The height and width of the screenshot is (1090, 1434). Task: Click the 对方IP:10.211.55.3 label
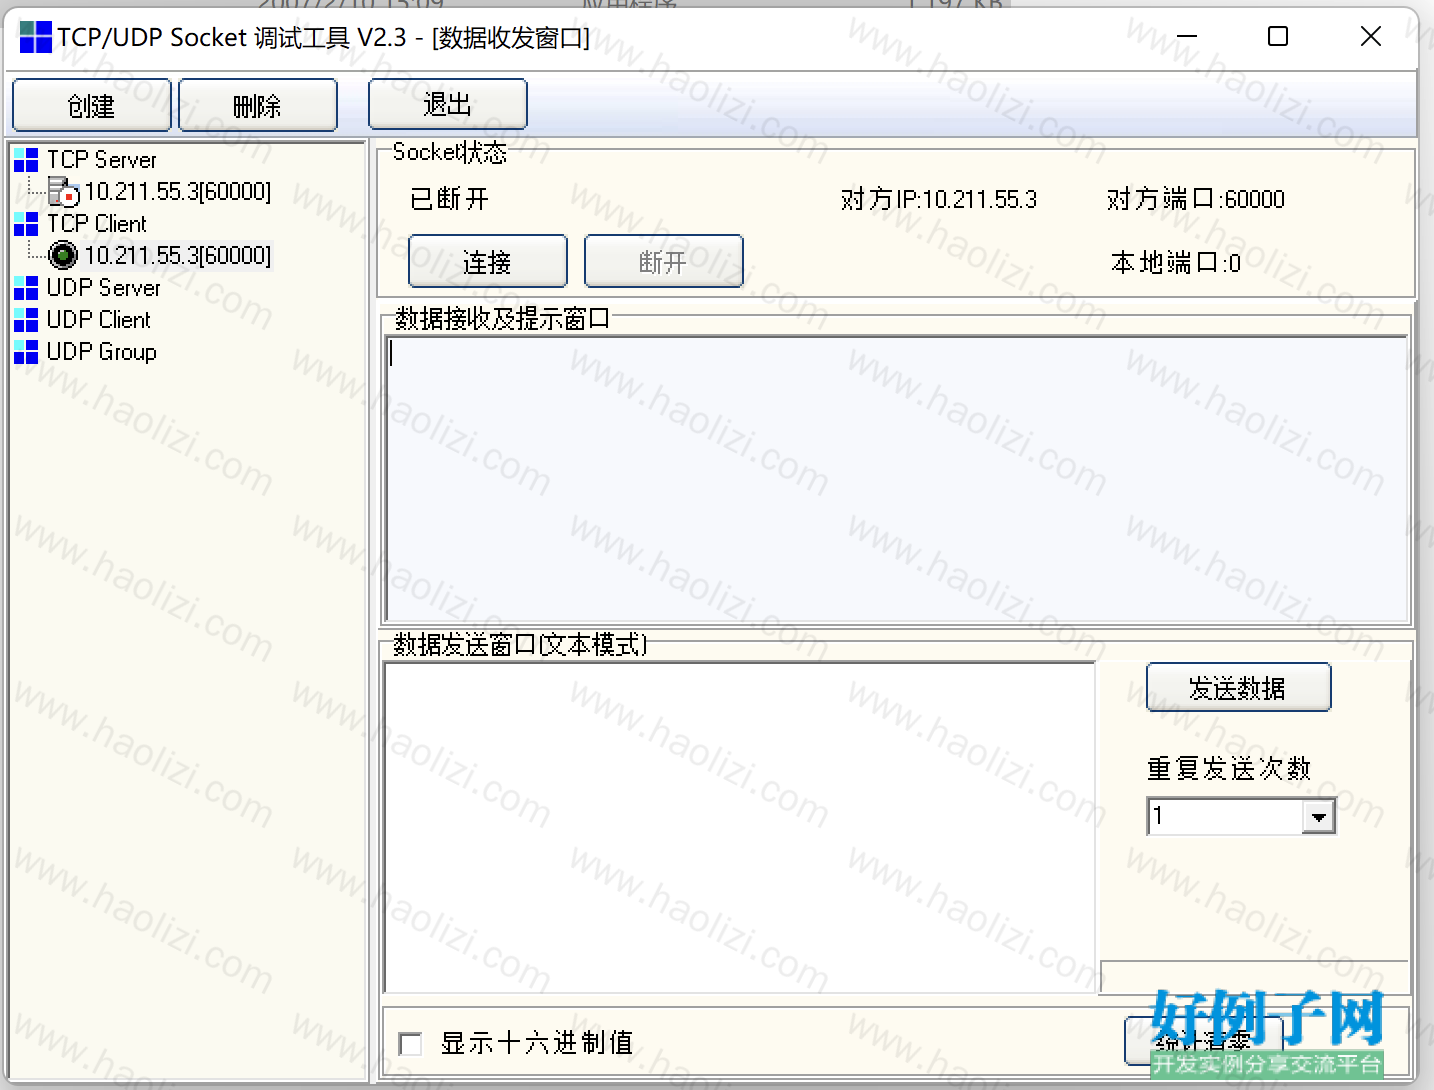[x=939, y=199]
